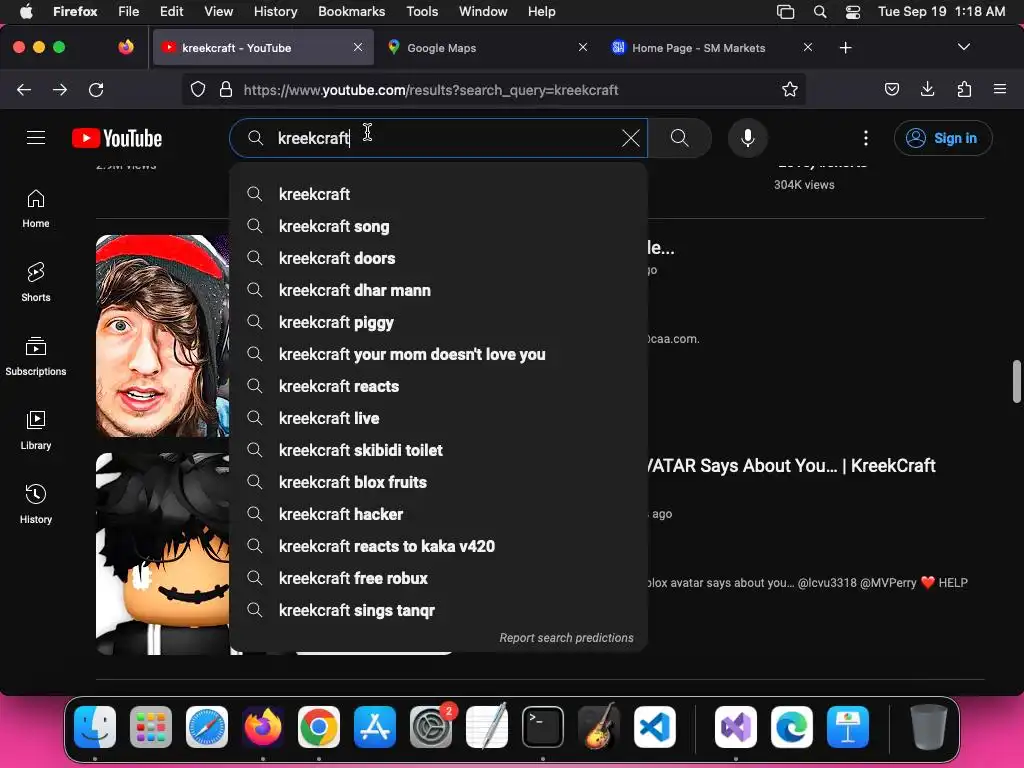The image size is (1024, 768).
Task: Choose suggestion kreekcraft reacts
Action: (x=438, y=386)
